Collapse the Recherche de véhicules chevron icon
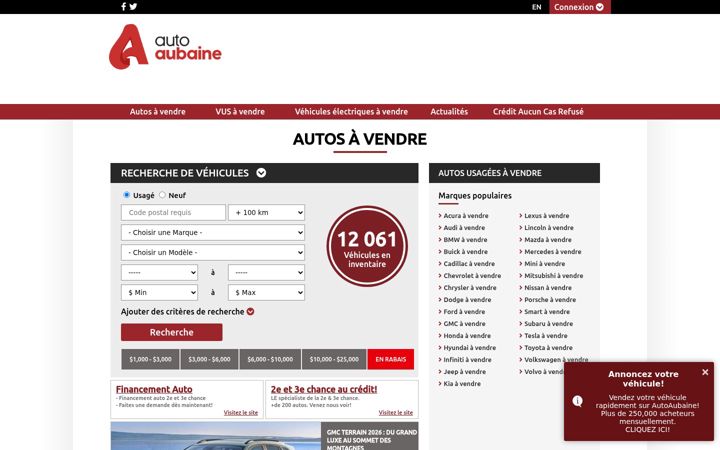Screen dimensions: 720x450 pyautogui.click(x=261, y=173)
